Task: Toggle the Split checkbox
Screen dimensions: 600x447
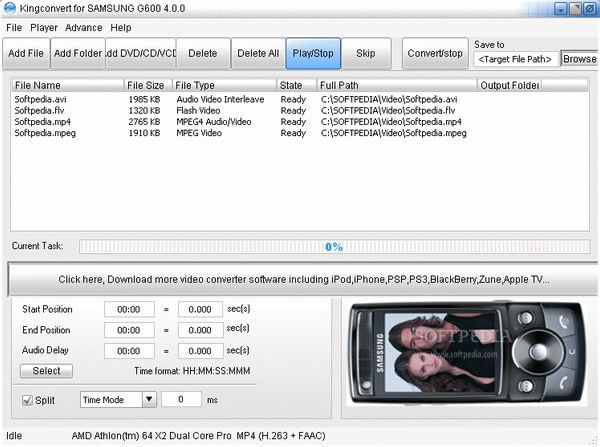Action: point(27,400)
